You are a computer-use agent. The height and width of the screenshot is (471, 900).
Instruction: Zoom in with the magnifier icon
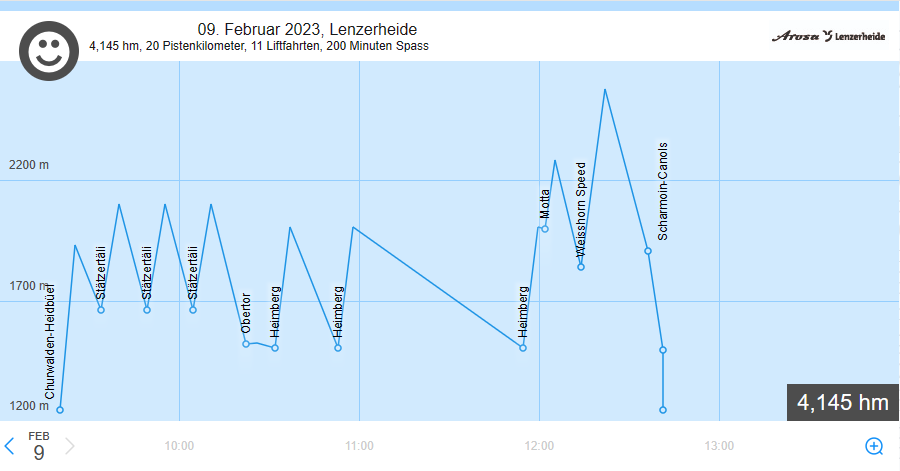point(873,446)
